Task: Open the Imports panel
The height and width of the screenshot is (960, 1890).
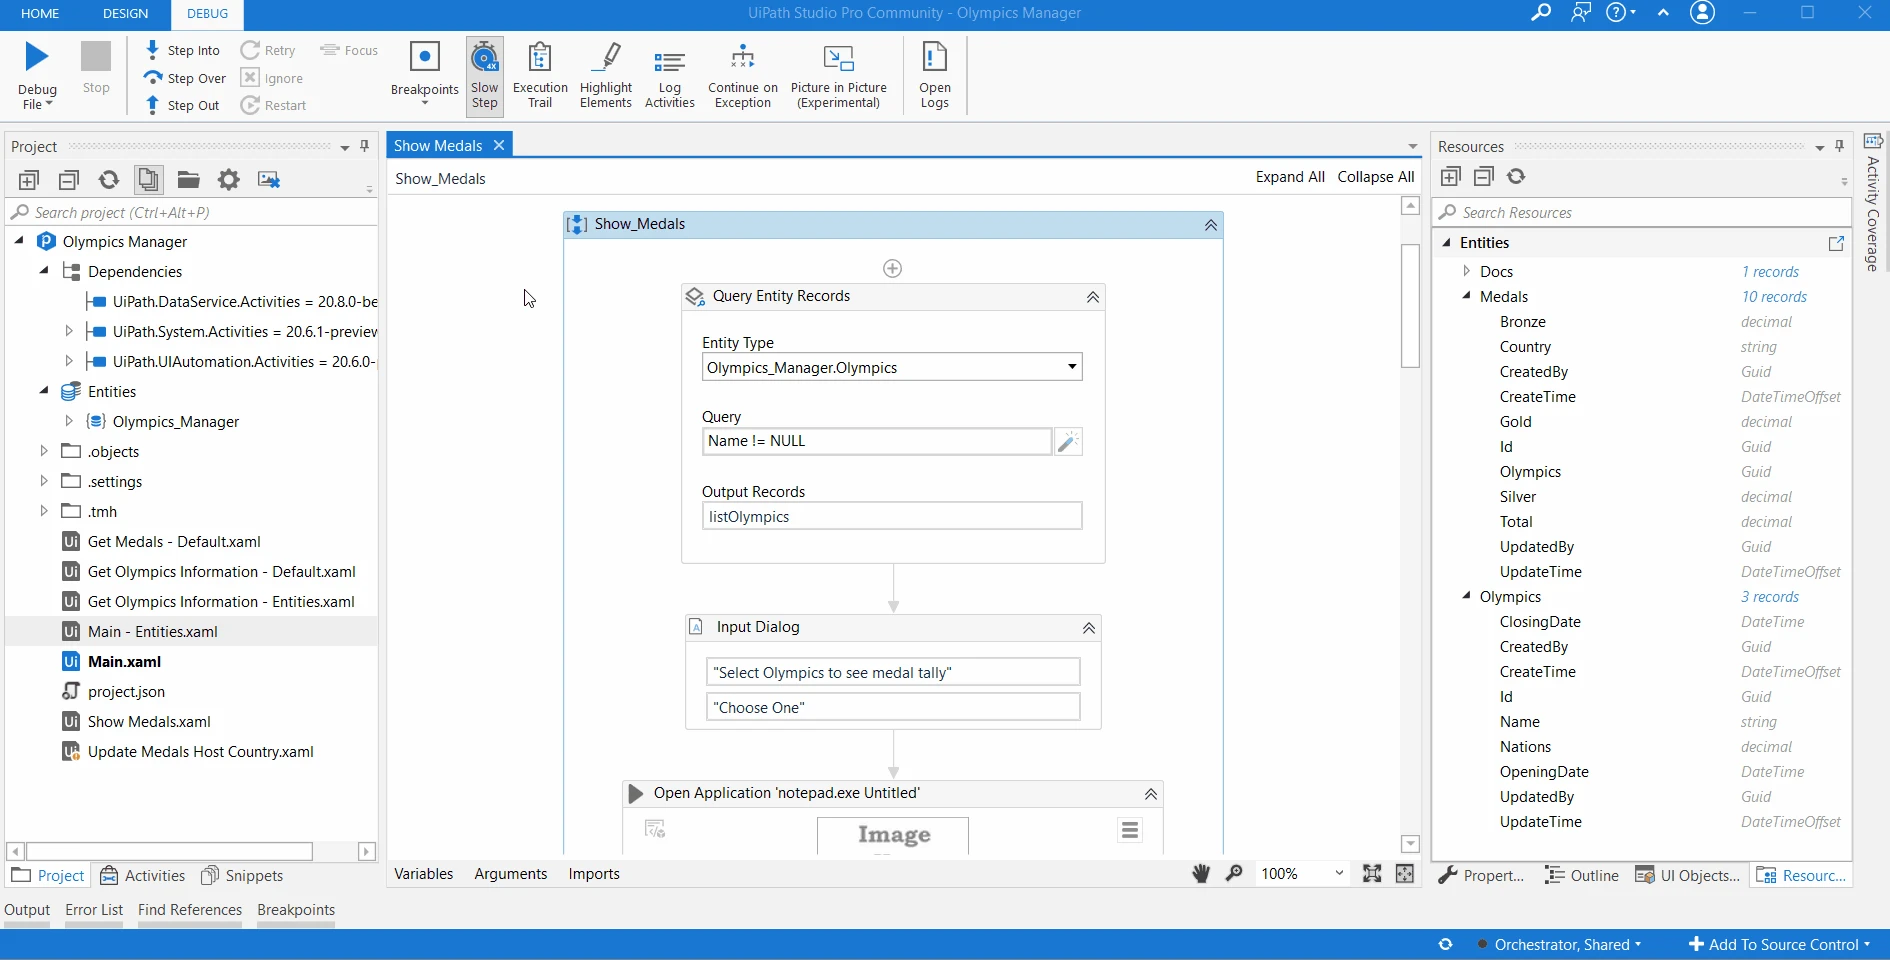Action: pos(594,874)
